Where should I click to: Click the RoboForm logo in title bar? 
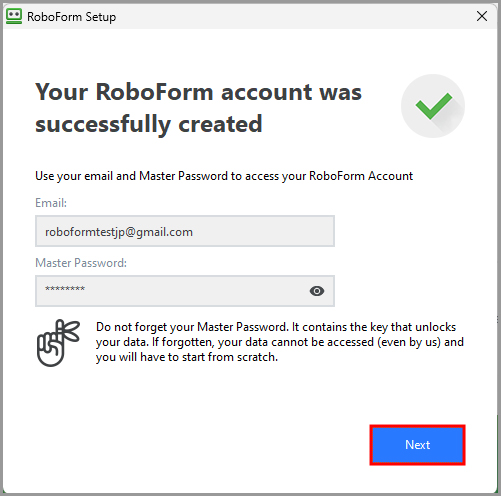coord(14,16)
